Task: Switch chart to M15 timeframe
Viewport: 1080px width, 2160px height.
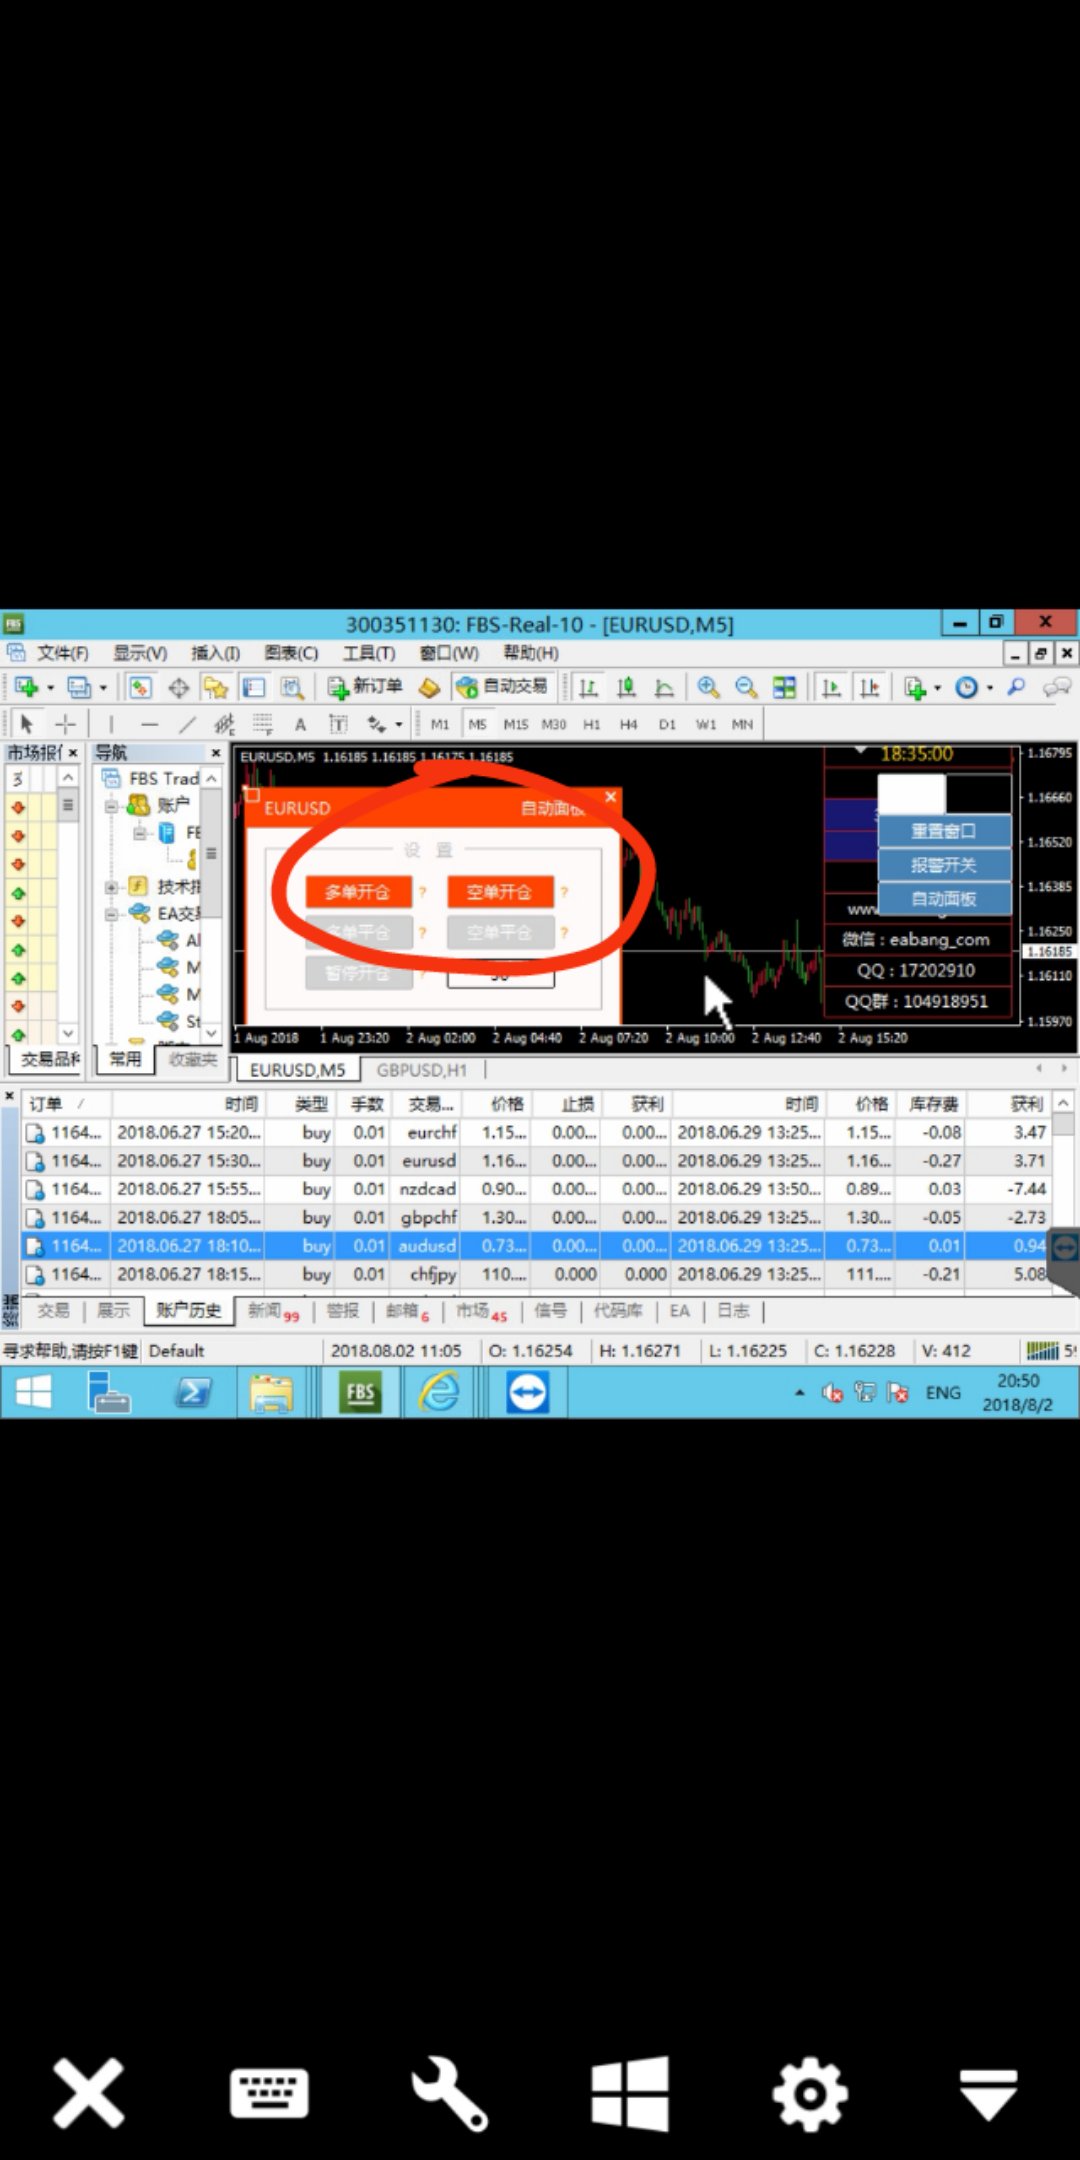Action: 516,724
